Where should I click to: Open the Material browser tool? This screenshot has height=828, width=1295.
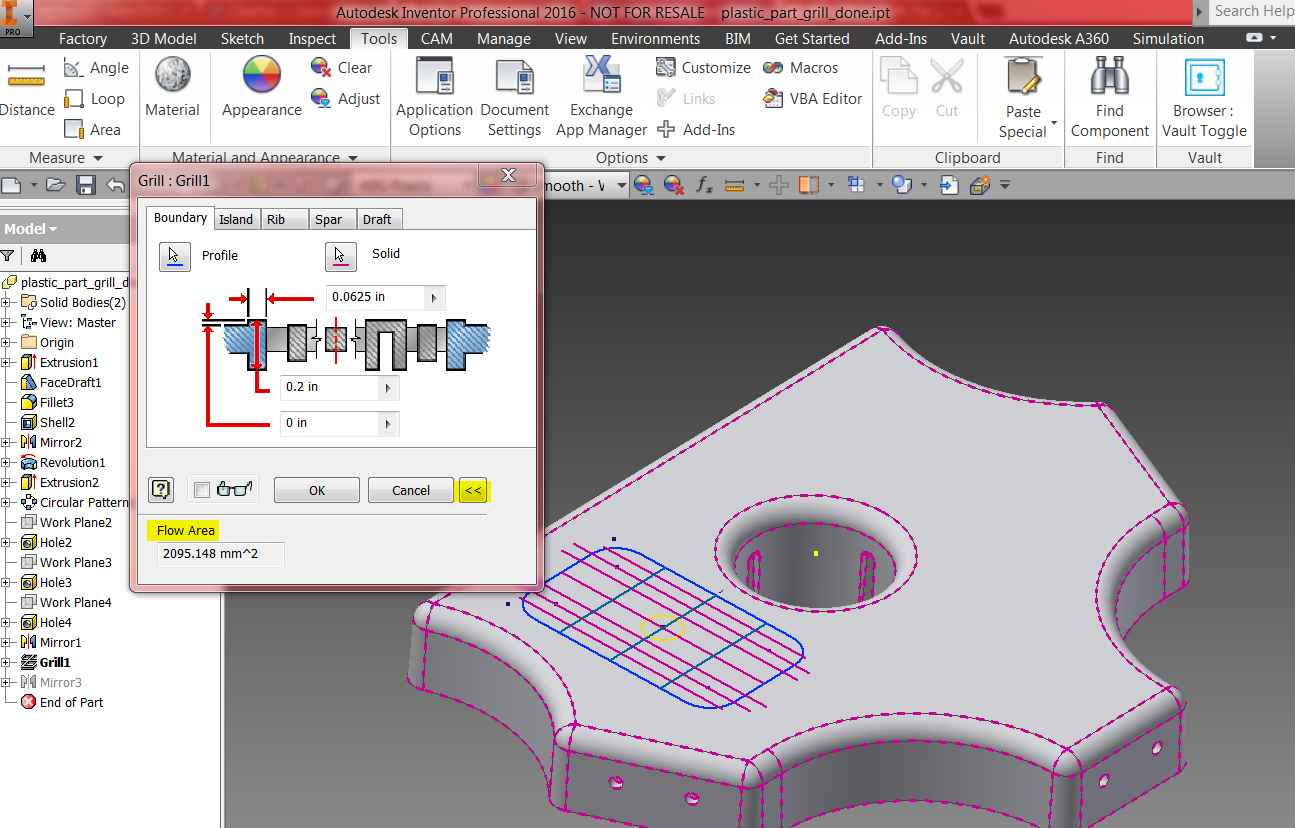(172, 87)
